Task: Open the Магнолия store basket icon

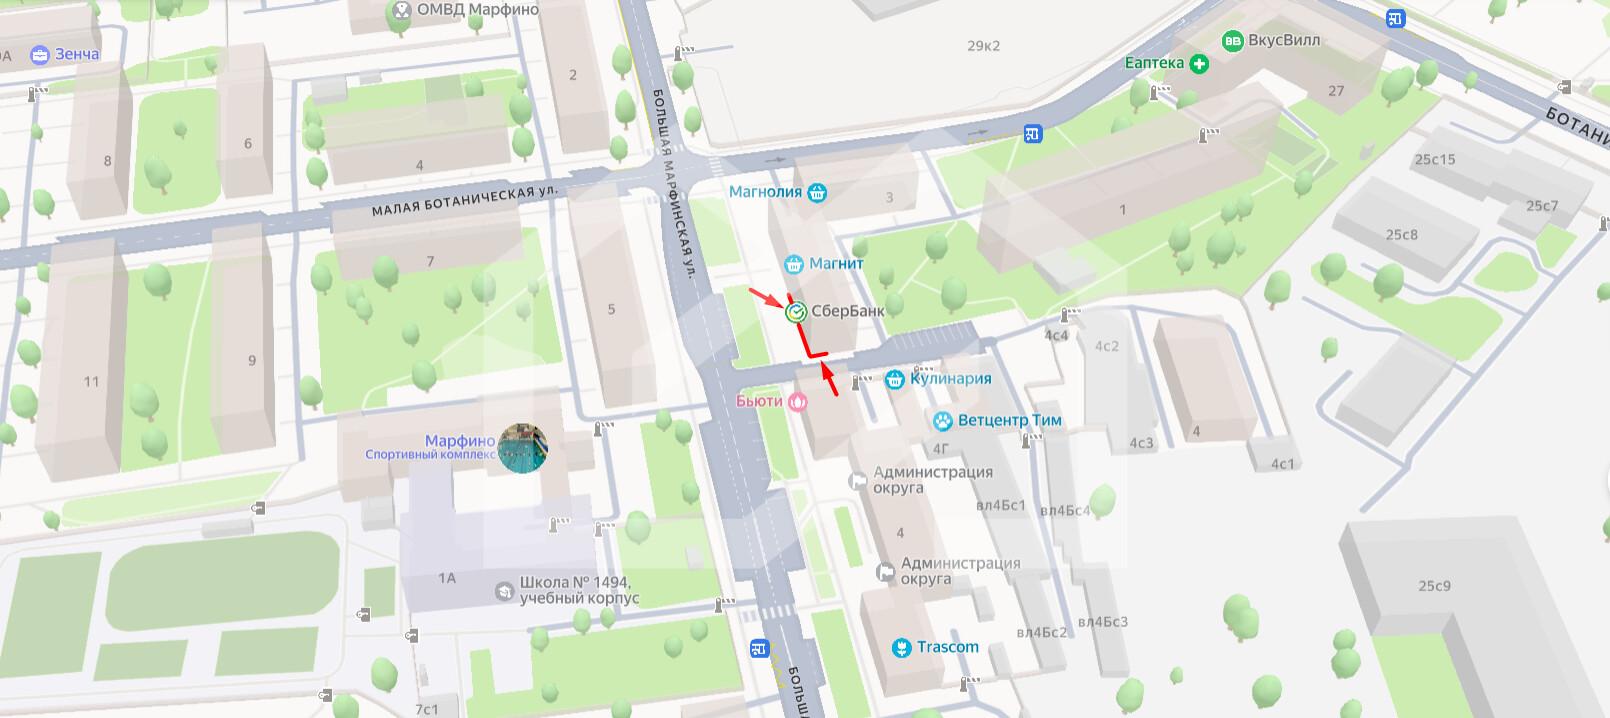Action: tap(817, 192)
